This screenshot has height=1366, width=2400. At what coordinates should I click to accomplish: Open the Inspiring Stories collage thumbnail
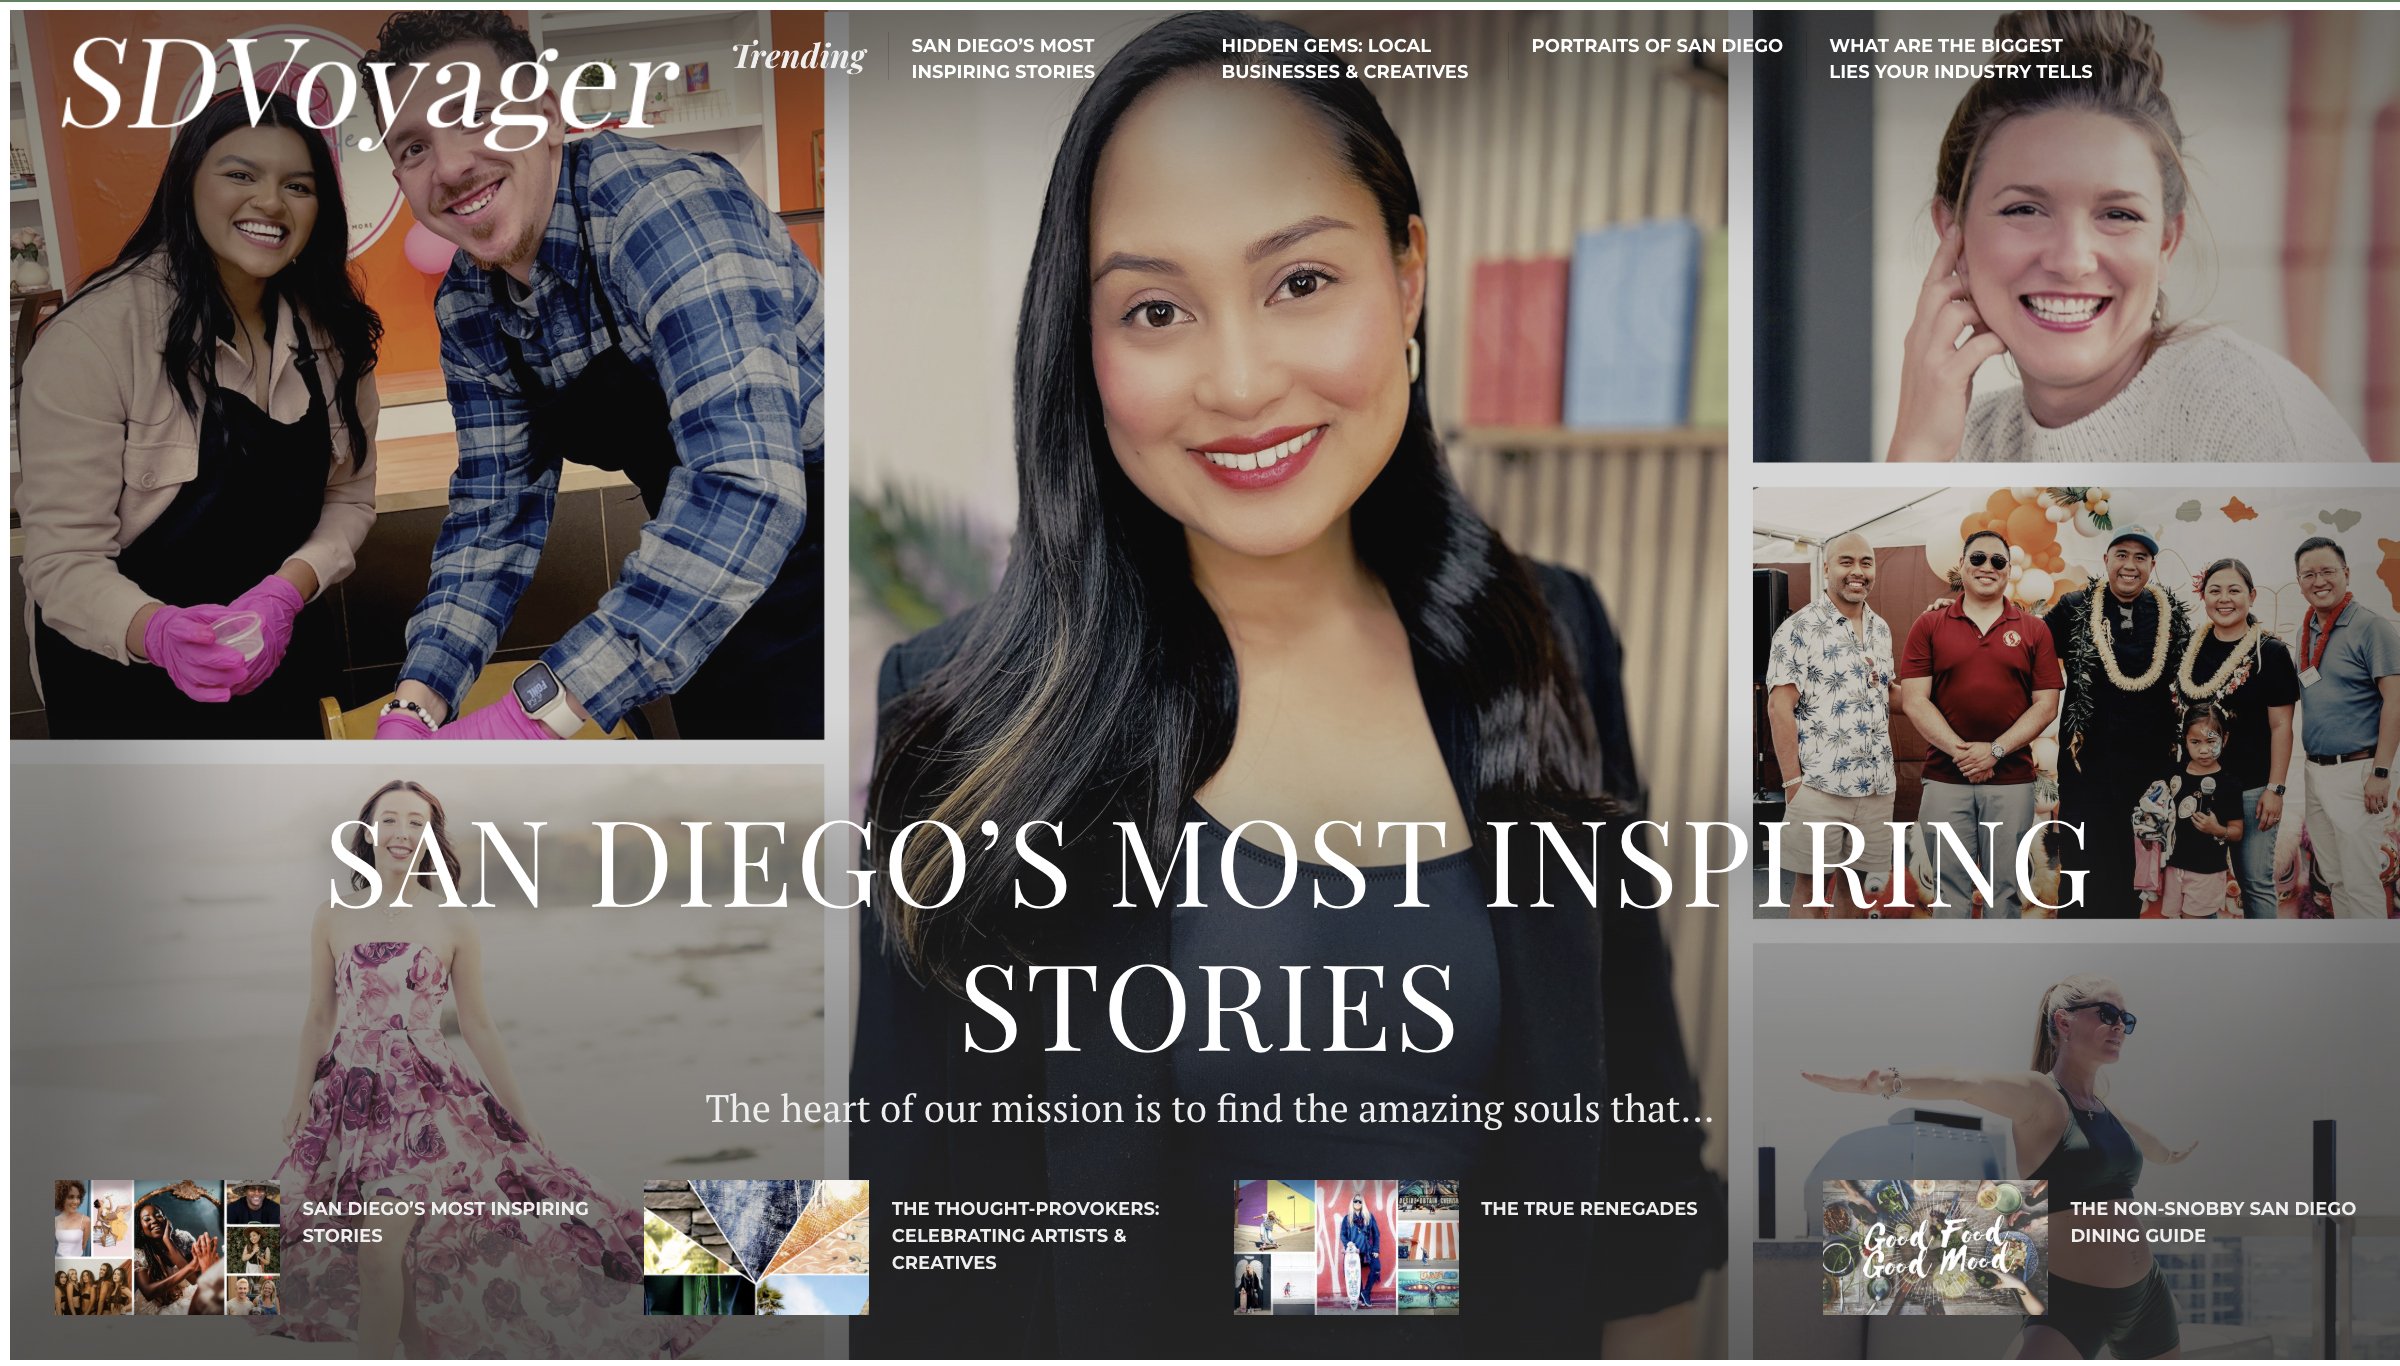click(167, 1246)
